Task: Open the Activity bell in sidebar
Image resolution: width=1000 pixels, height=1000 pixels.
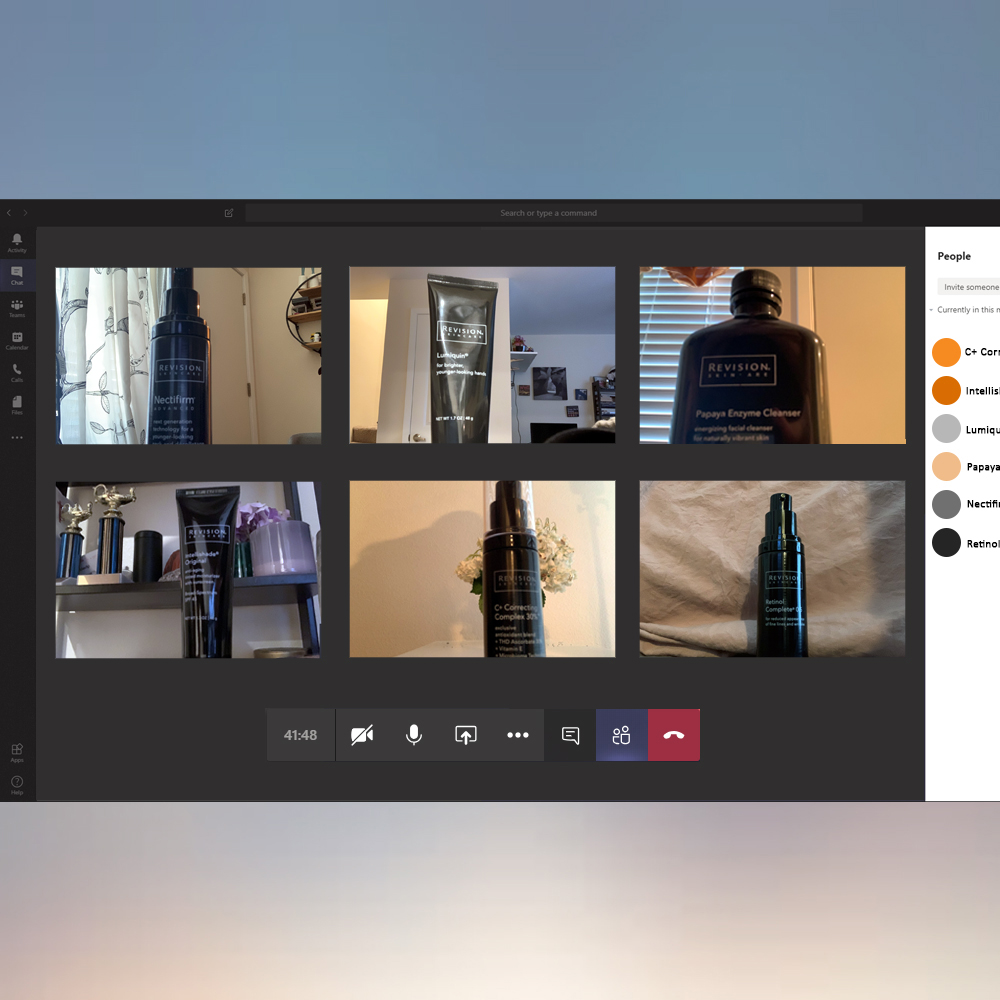Action: pos(17,243)
